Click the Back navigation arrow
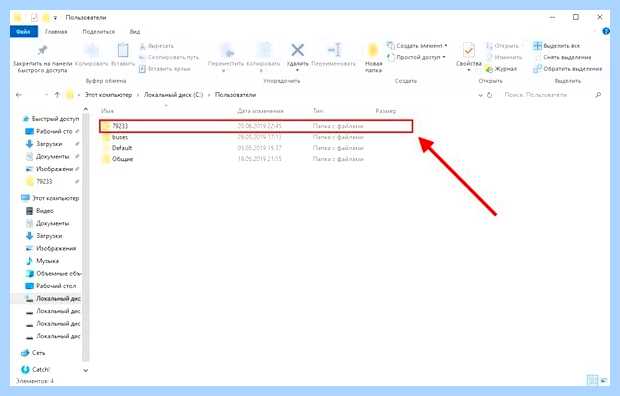The width and height of the screenshot is (620, 396). [19, 95]
